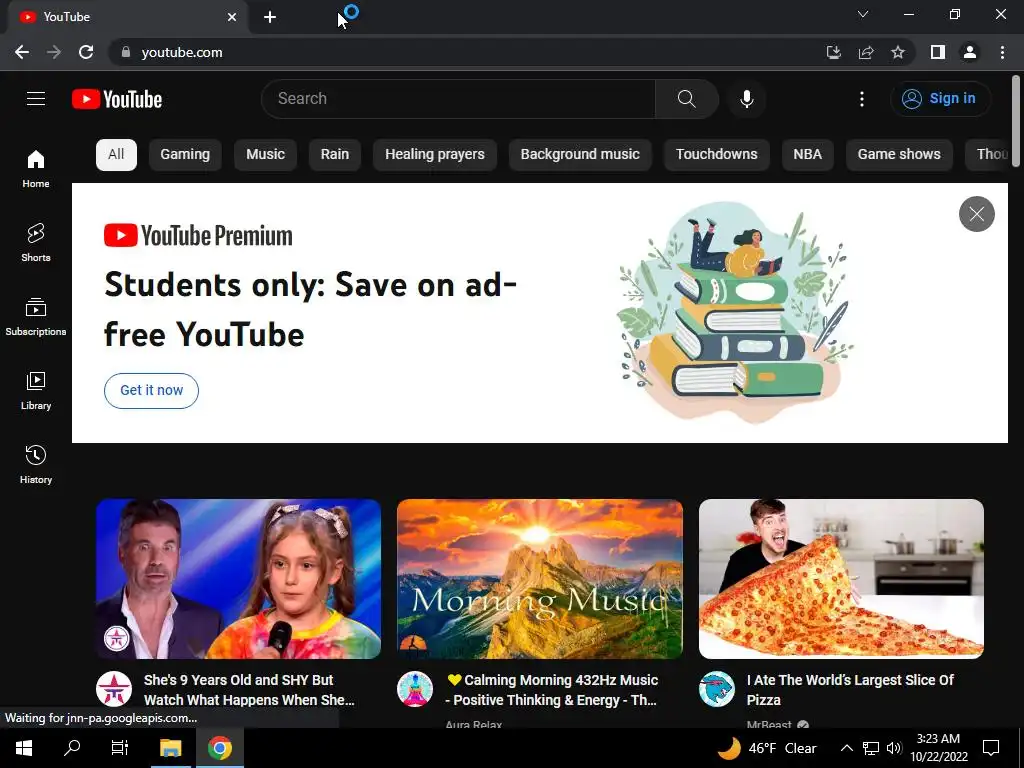Screen dimensions: 1024x768
Task: Select the NBA filter chip
Action: point(807,155)
